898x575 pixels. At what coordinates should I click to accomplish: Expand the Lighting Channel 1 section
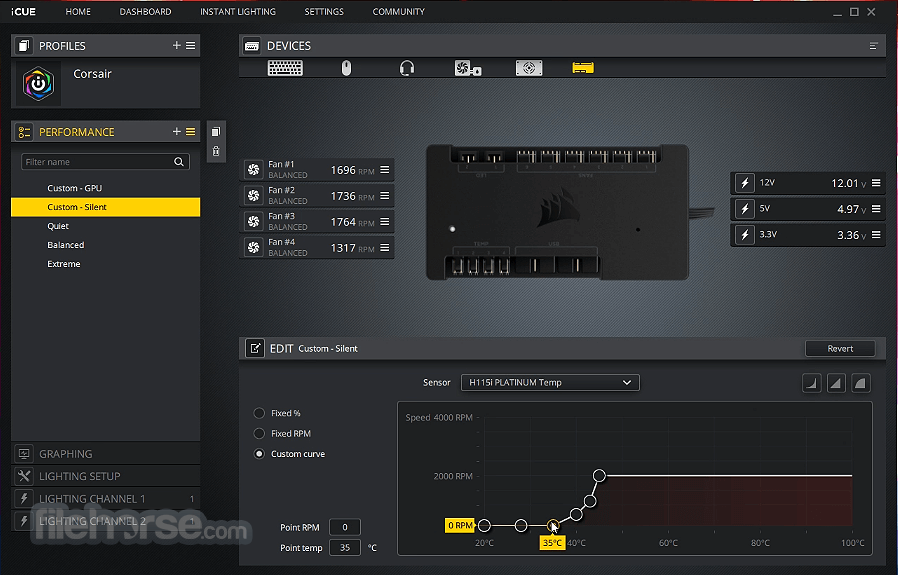[x=106, y=498]
